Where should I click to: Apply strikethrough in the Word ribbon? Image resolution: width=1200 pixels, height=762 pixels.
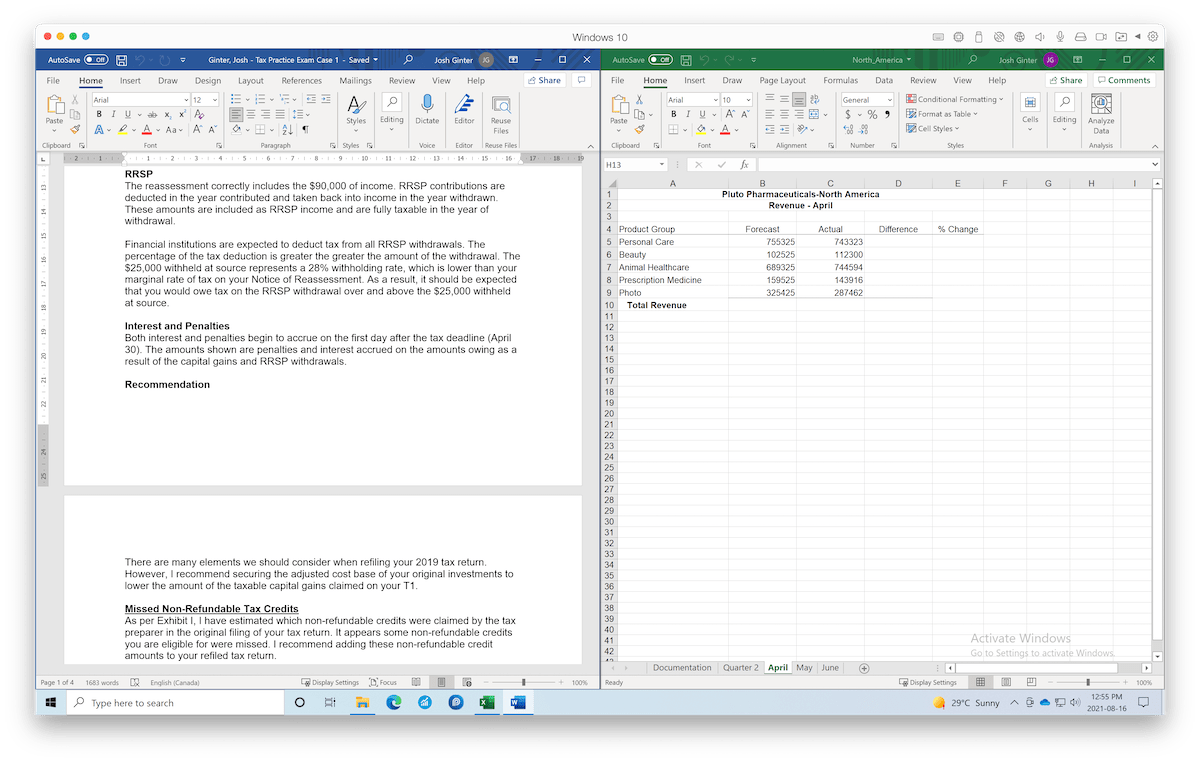tap(152, 115)
